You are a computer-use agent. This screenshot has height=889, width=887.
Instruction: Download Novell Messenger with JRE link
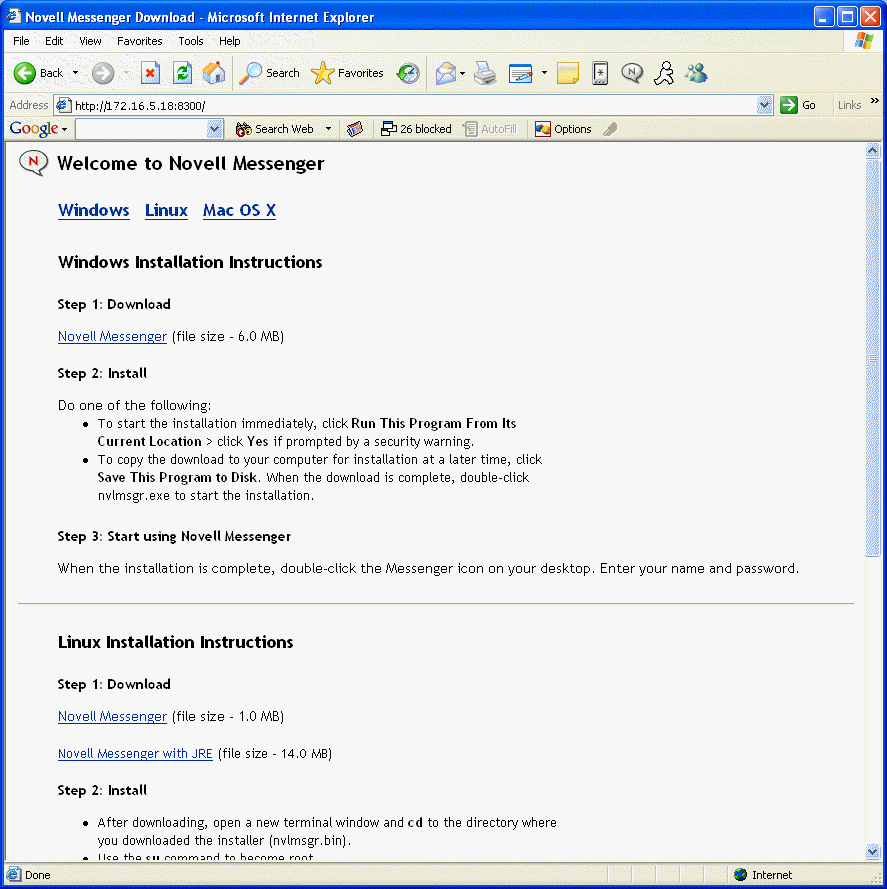(135, 753)
